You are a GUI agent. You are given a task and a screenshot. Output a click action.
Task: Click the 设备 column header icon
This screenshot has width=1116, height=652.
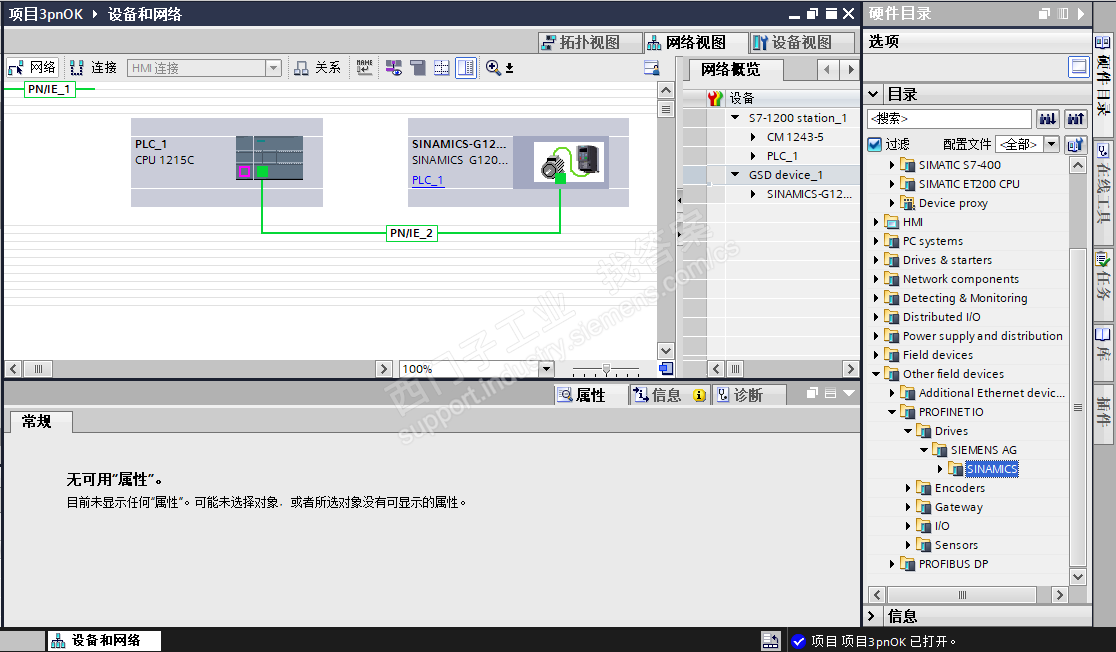[x=715, y=98]
